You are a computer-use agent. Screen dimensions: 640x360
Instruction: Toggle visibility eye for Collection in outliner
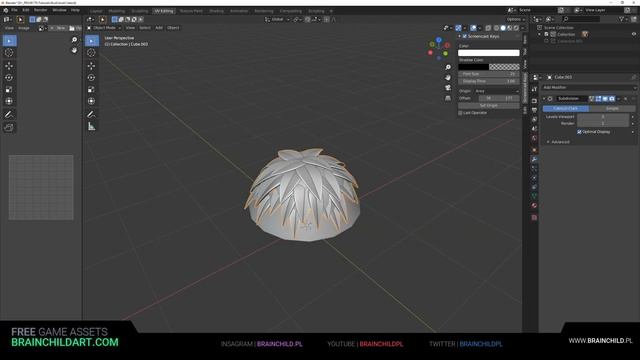pos(634,34)
